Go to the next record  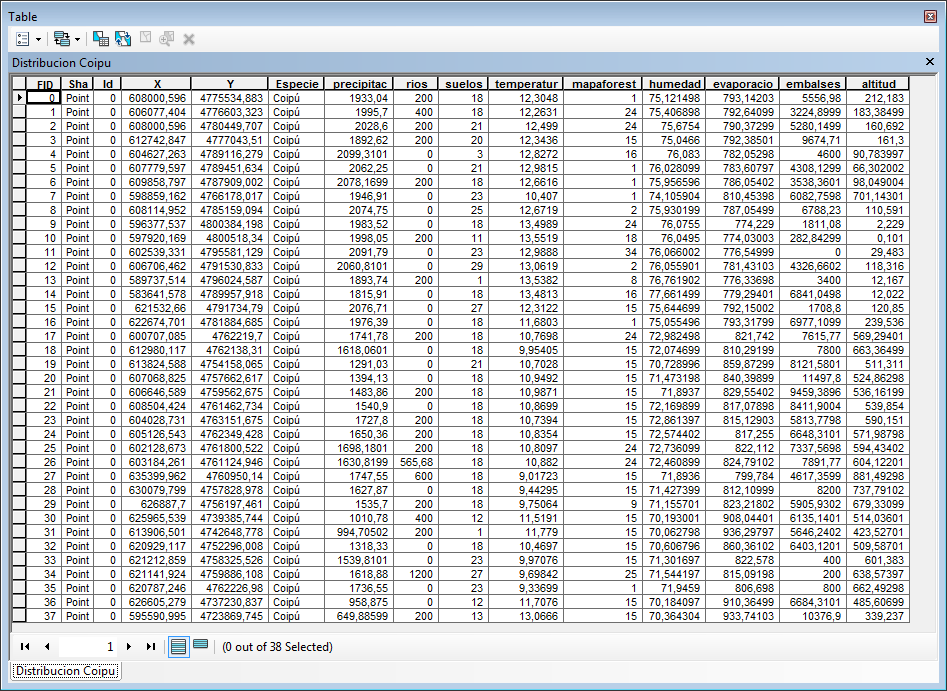(129, 647)
